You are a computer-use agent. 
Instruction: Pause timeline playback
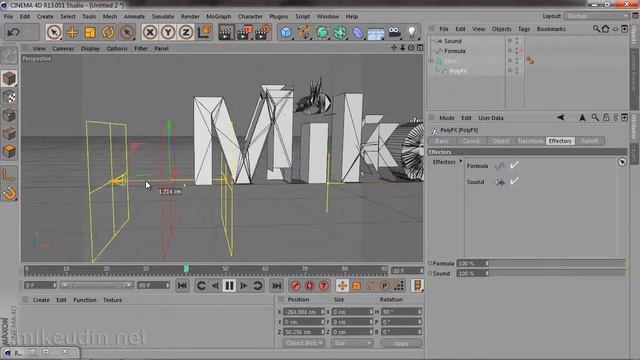(x=229, y=286)
